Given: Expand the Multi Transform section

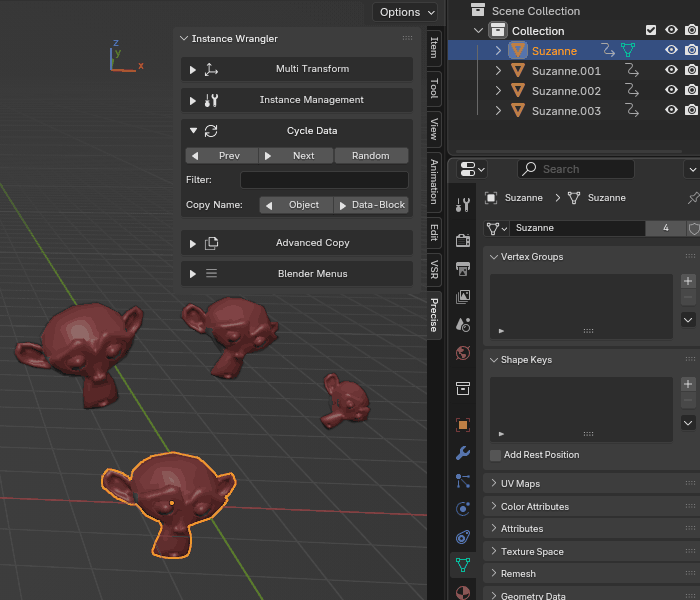Looking at the screenshot, I should (193, 70).
